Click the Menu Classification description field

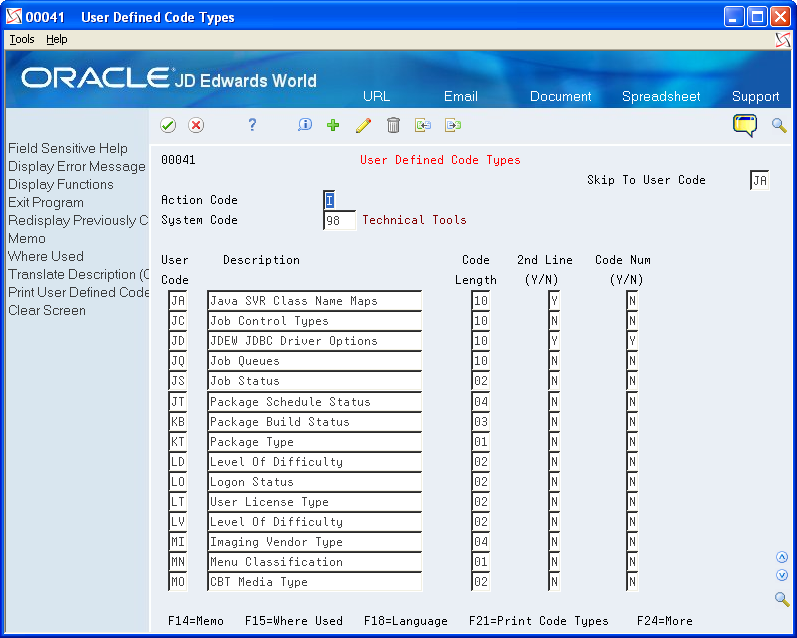(x=315, y=562)
